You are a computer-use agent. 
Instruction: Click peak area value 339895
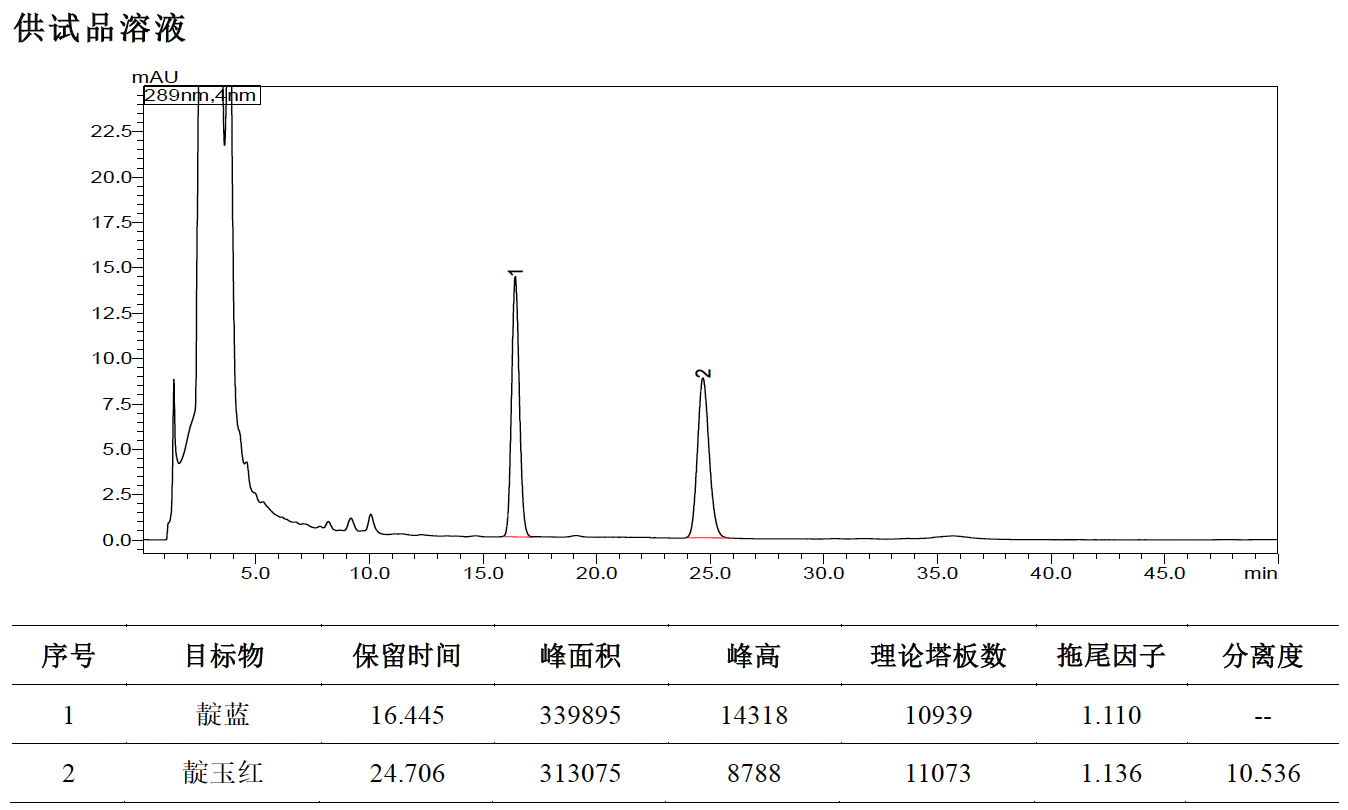pyautogui.click(x=580, y=716)
